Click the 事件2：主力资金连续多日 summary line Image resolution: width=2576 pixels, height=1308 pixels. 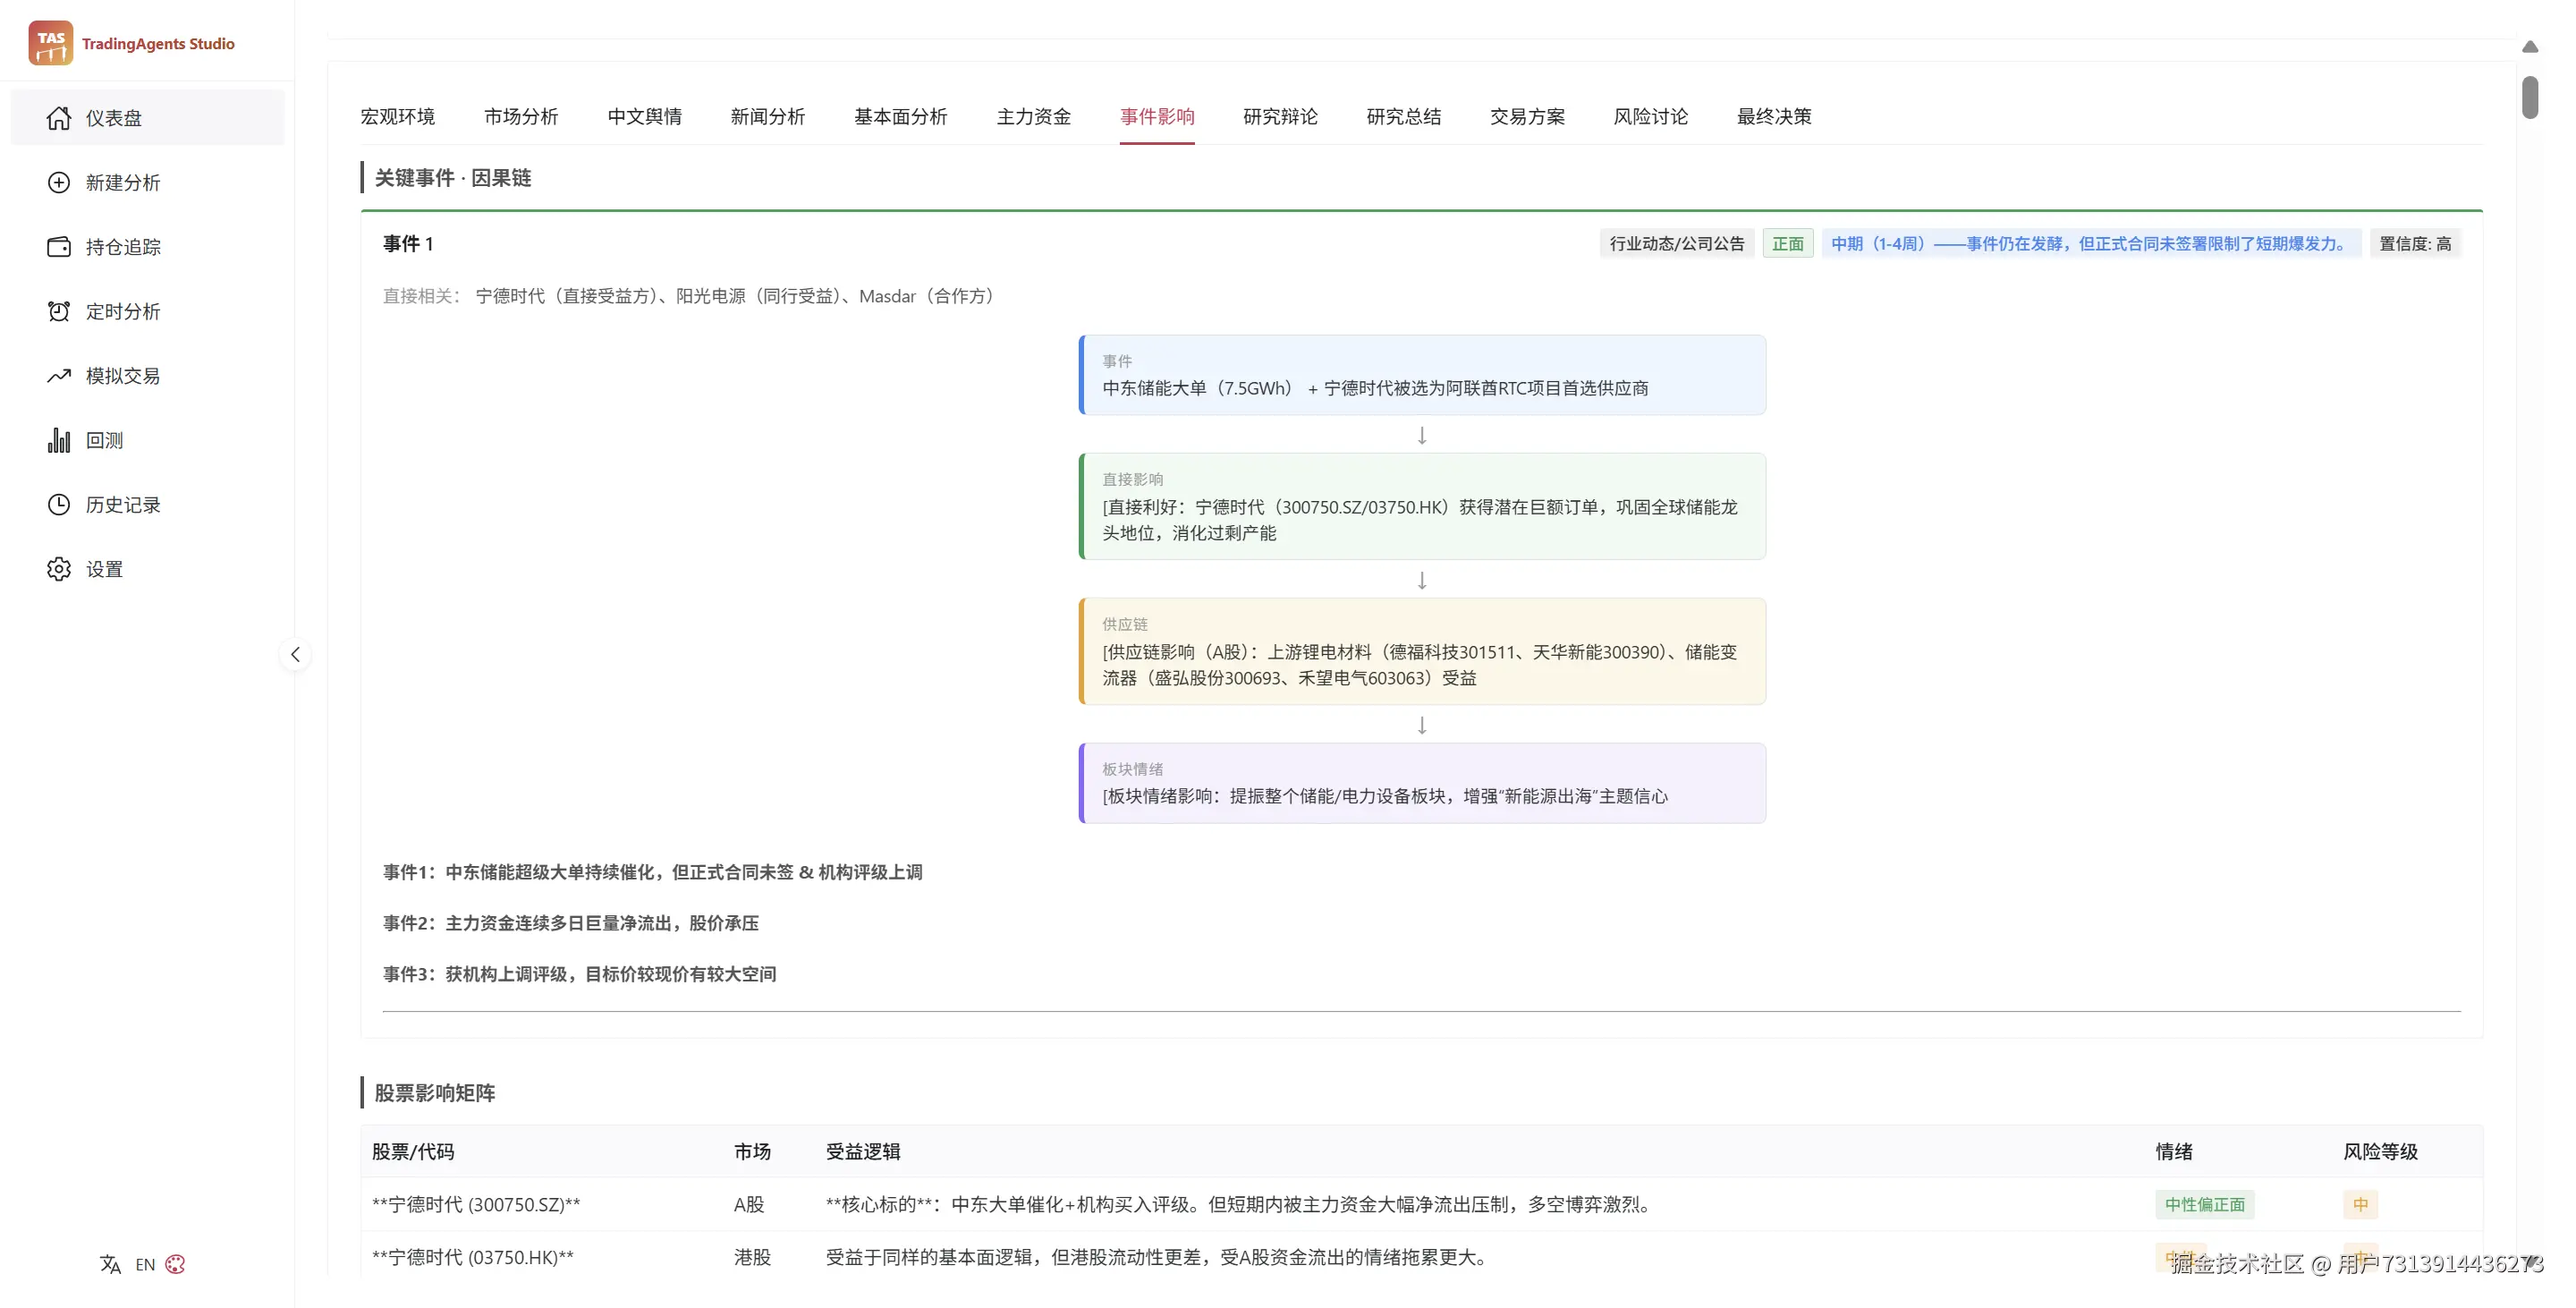(x=570, y=923)
